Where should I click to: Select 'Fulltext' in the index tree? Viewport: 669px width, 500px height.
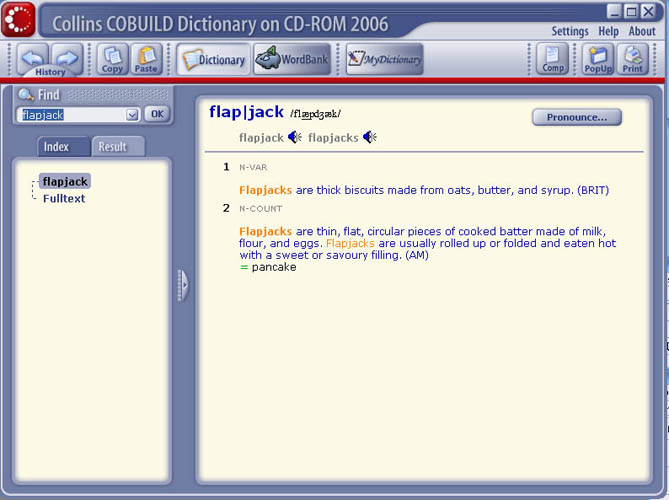64,198
